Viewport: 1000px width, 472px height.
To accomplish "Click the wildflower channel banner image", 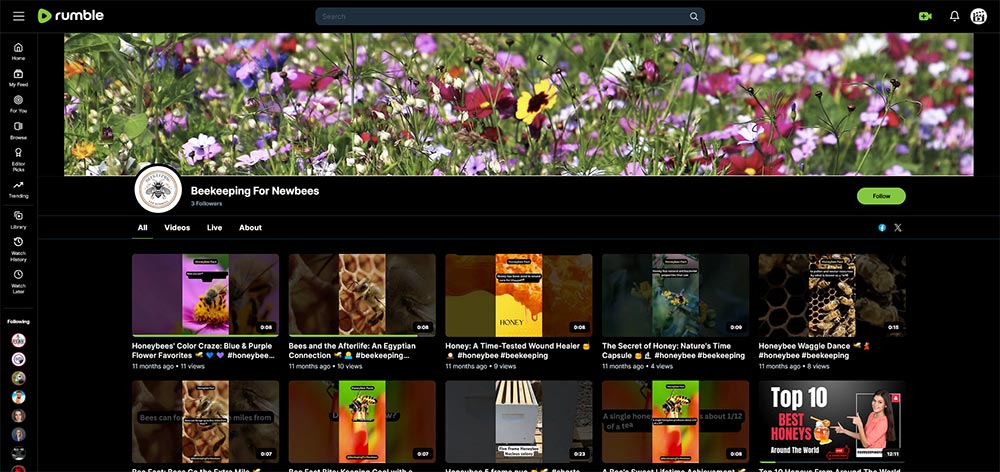I will [x=518, y=104].
